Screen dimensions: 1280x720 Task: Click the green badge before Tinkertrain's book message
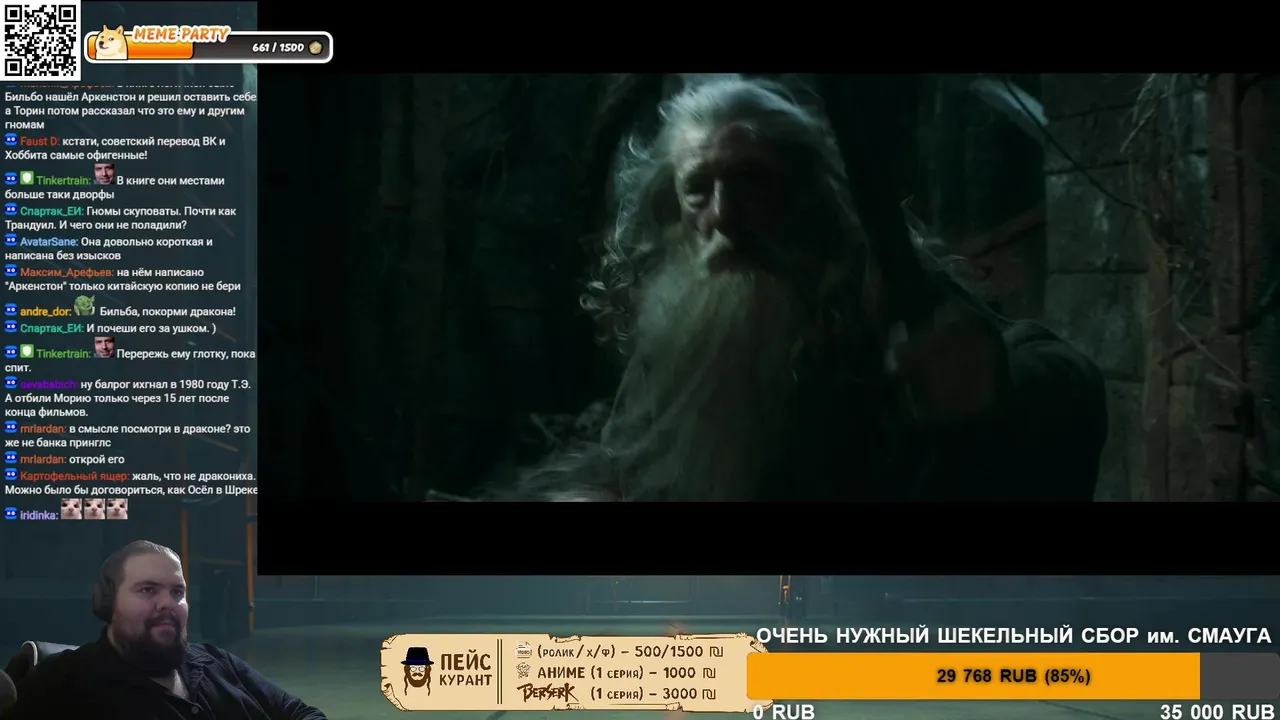pyautogui.click(x=27, y=180)
